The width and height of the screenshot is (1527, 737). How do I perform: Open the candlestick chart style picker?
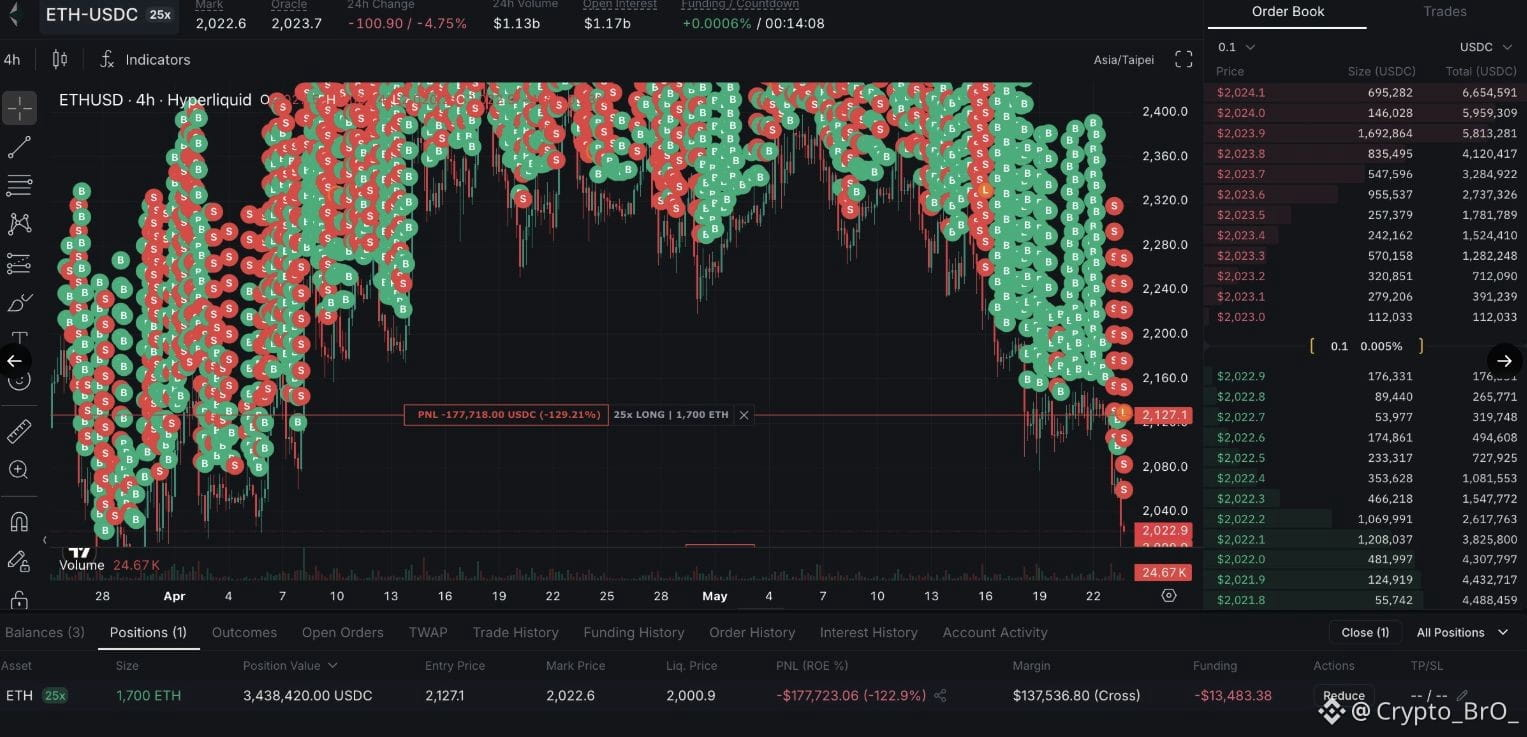(x=60, y=59)
